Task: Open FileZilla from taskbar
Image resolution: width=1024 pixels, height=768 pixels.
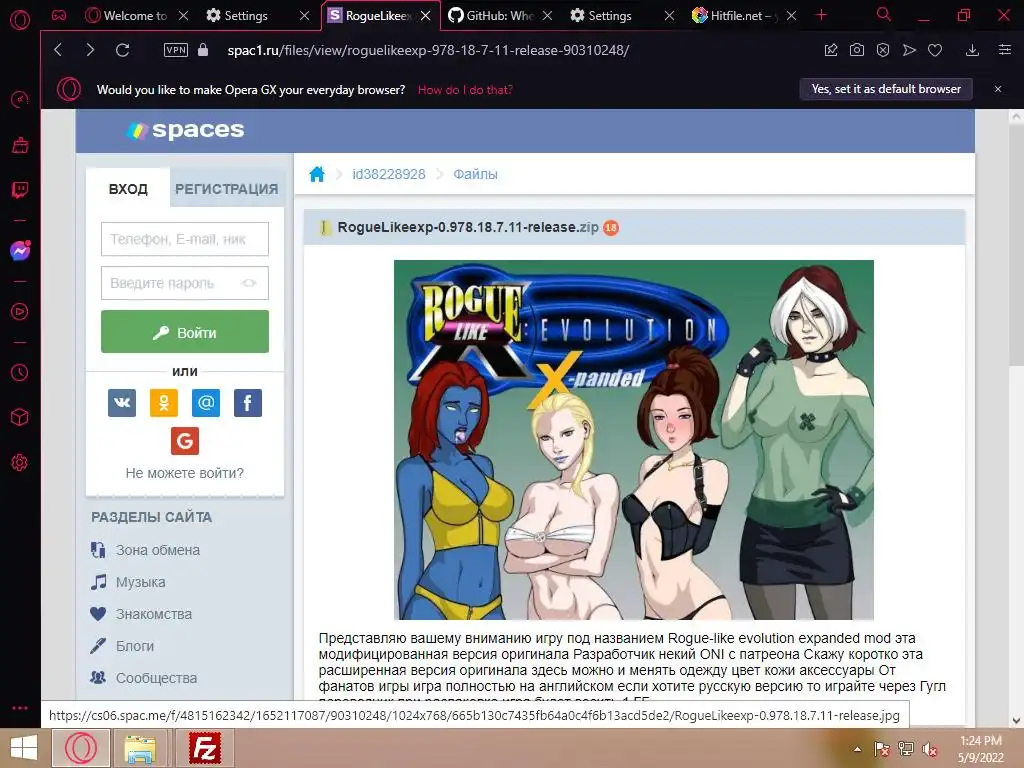Action: pyautogui.click(x=204, y=748)
